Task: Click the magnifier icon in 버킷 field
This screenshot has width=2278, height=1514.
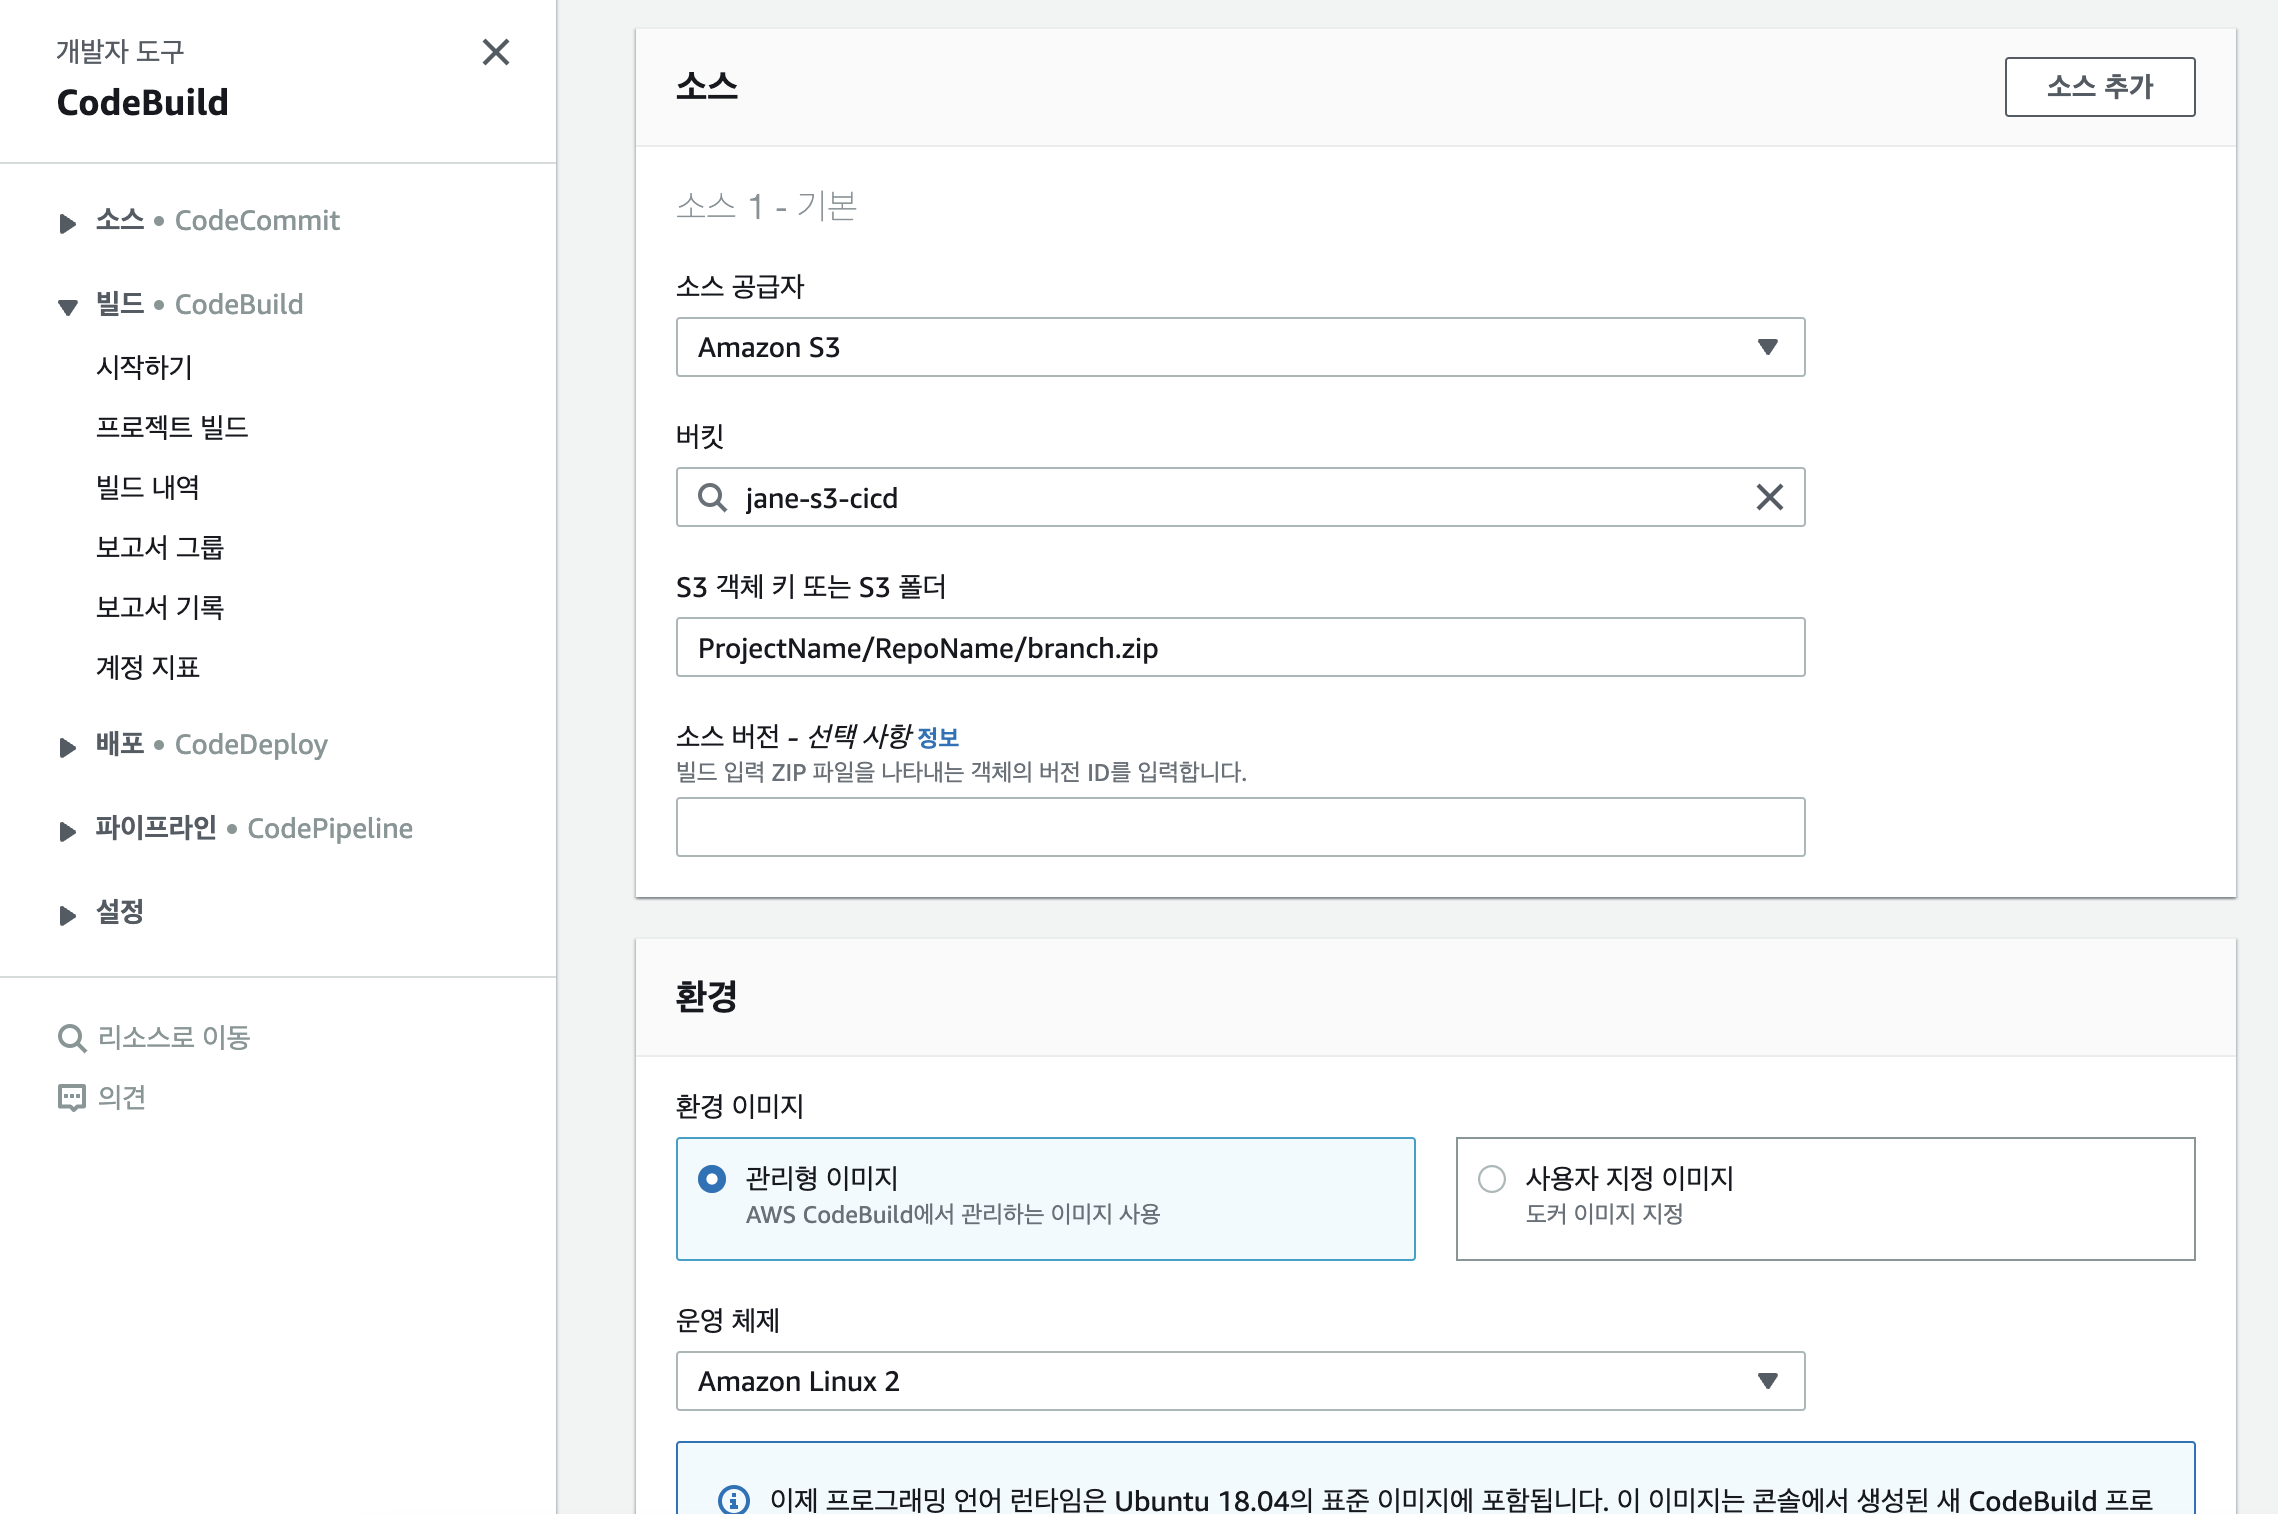Action: point(712,497)
